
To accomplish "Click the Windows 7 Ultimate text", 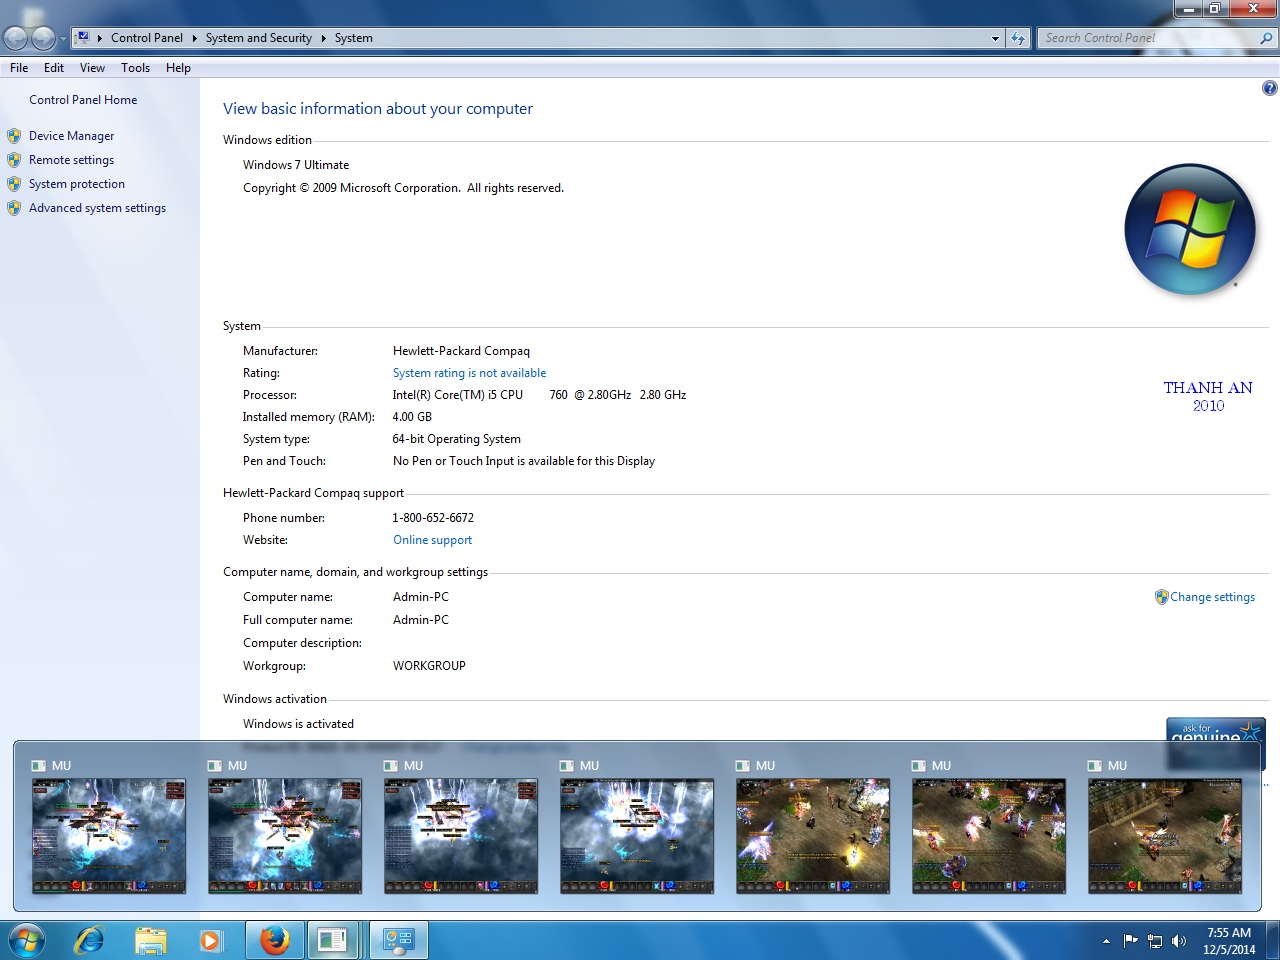I will (x=296, y=165).
